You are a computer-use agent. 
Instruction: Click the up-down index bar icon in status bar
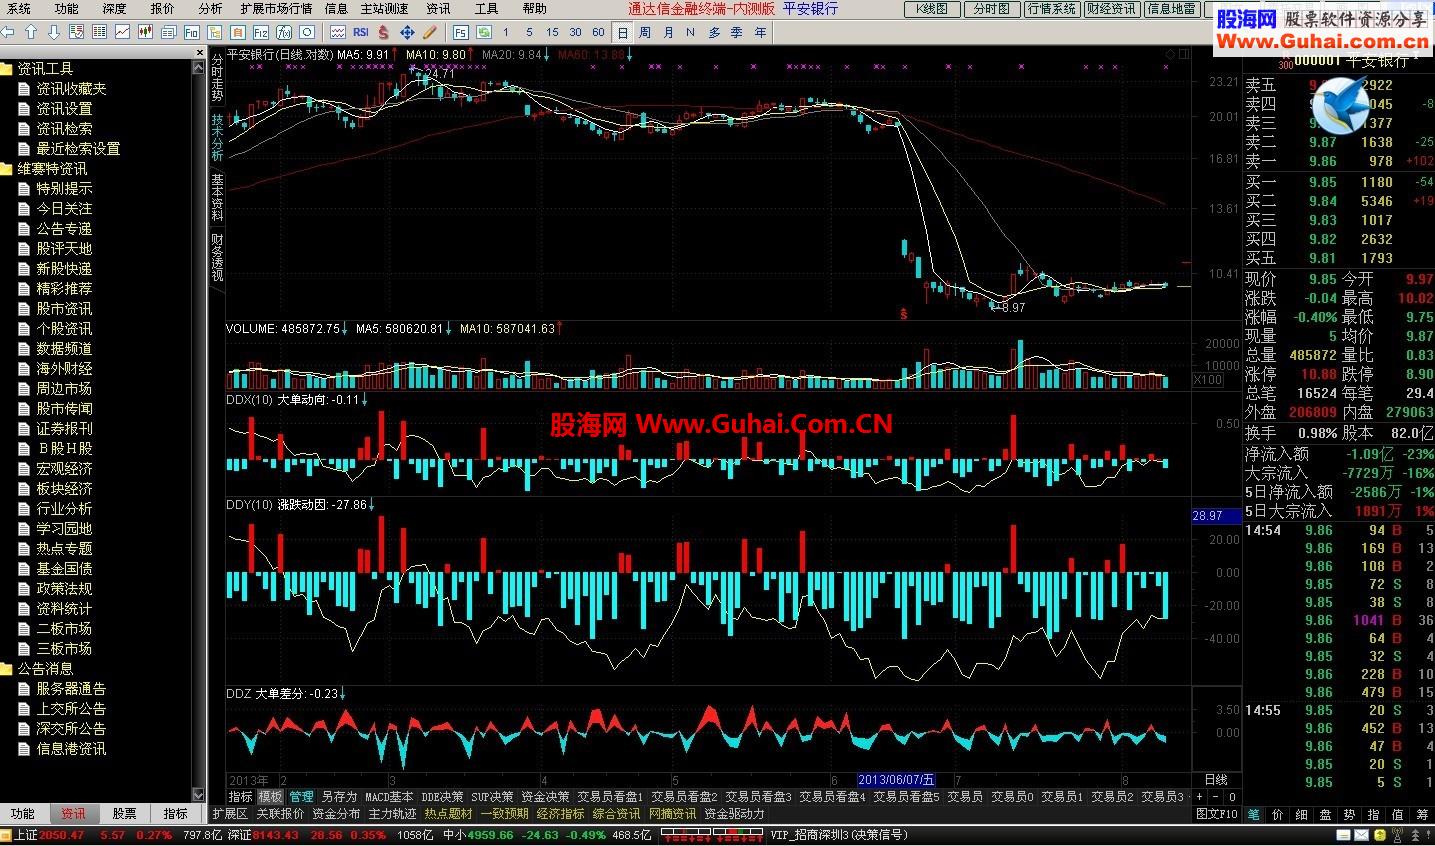click(712, 835)
